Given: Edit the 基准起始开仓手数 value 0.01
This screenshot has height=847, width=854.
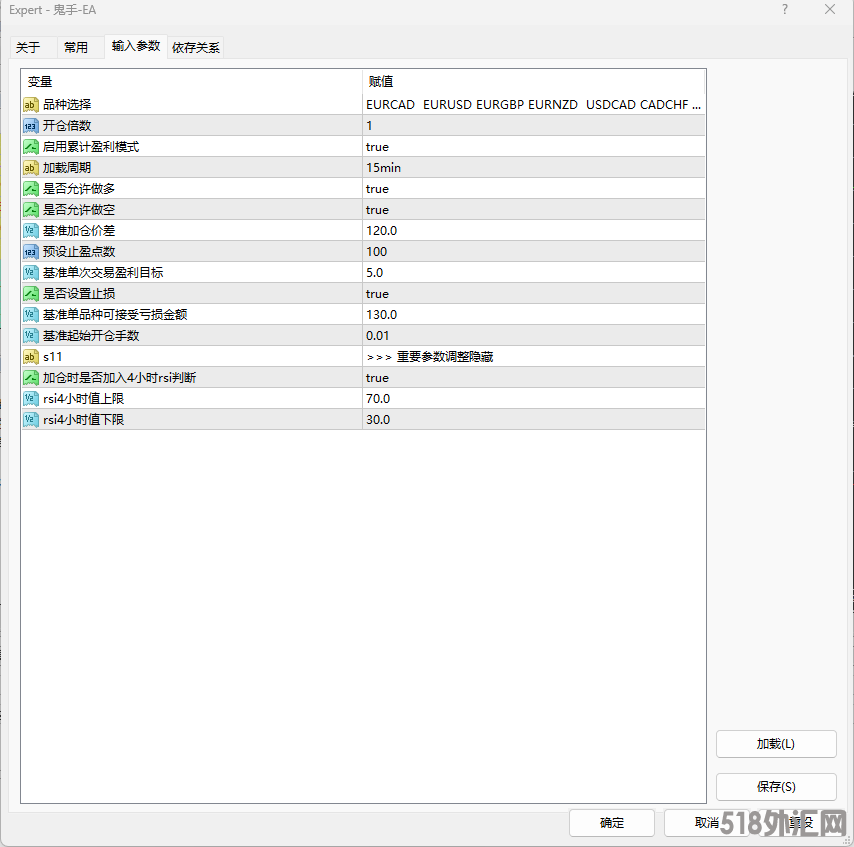Looking at the screenshot, I should (x=534, y=336).
